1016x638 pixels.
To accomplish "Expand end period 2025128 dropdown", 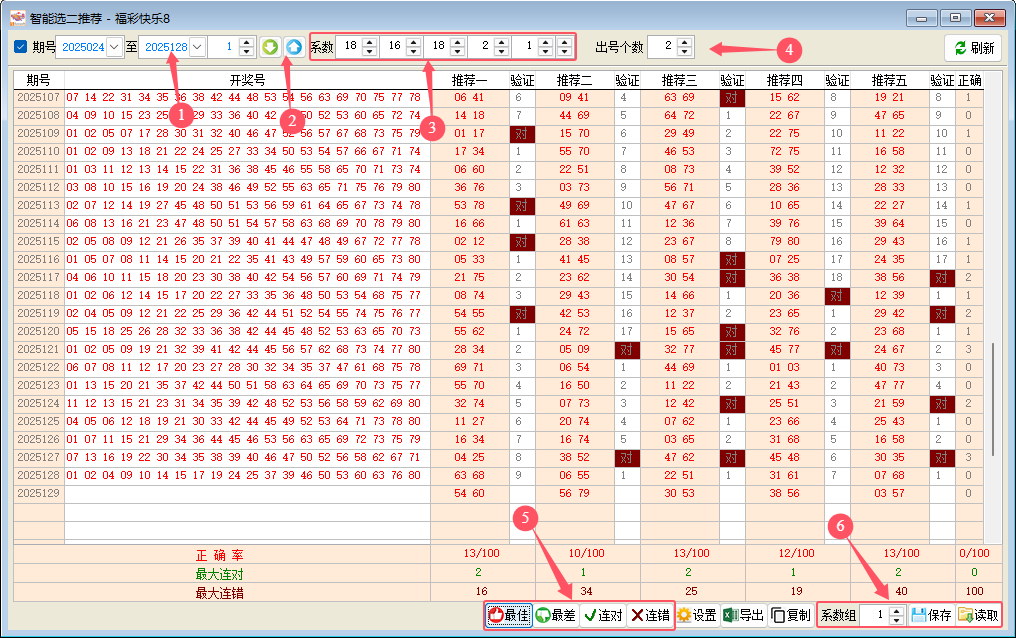I will [x=196, y=47].
